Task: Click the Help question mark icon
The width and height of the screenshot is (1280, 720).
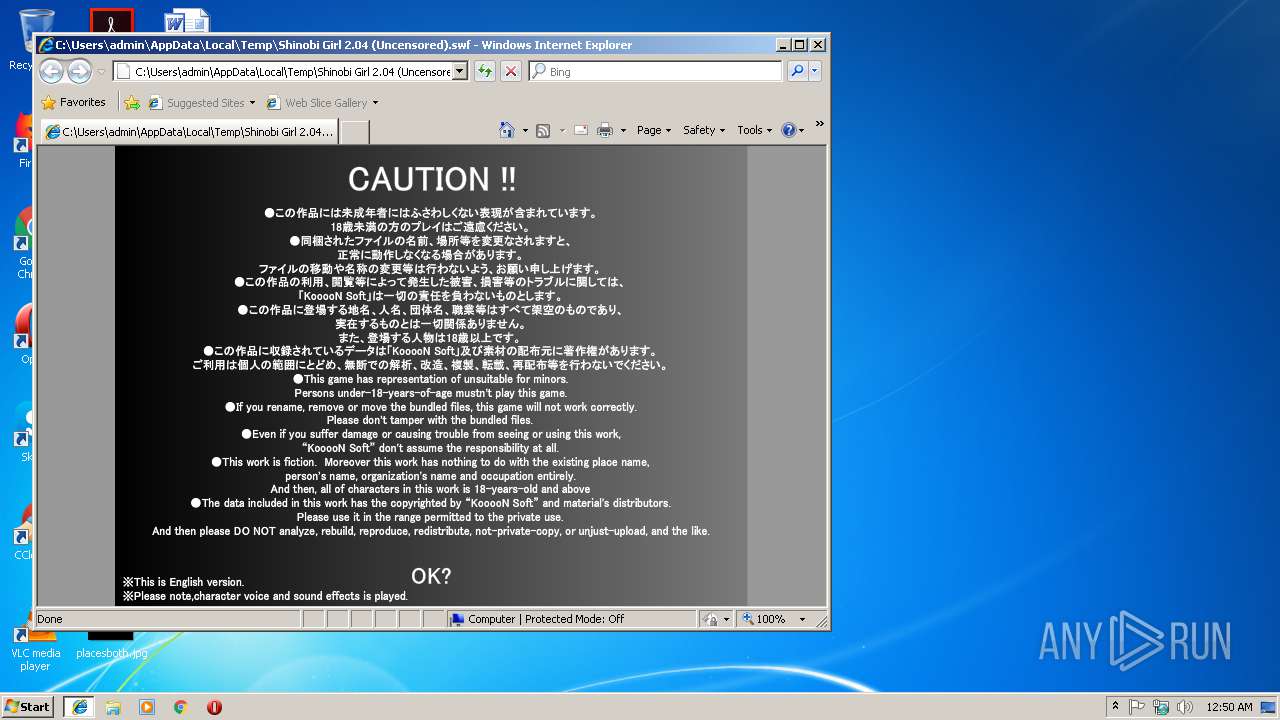Action: pyautogui.click(x=788, y=130)
